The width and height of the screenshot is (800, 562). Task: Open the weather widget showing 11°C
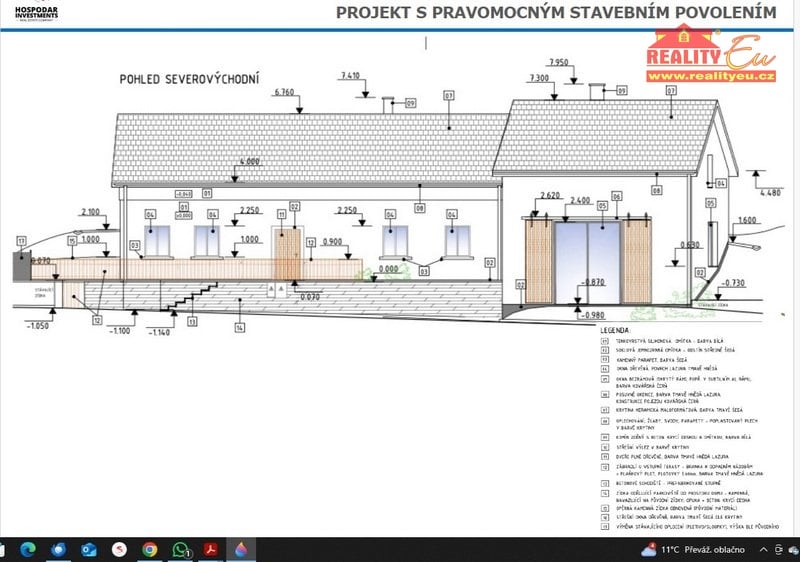coord(692,549)
